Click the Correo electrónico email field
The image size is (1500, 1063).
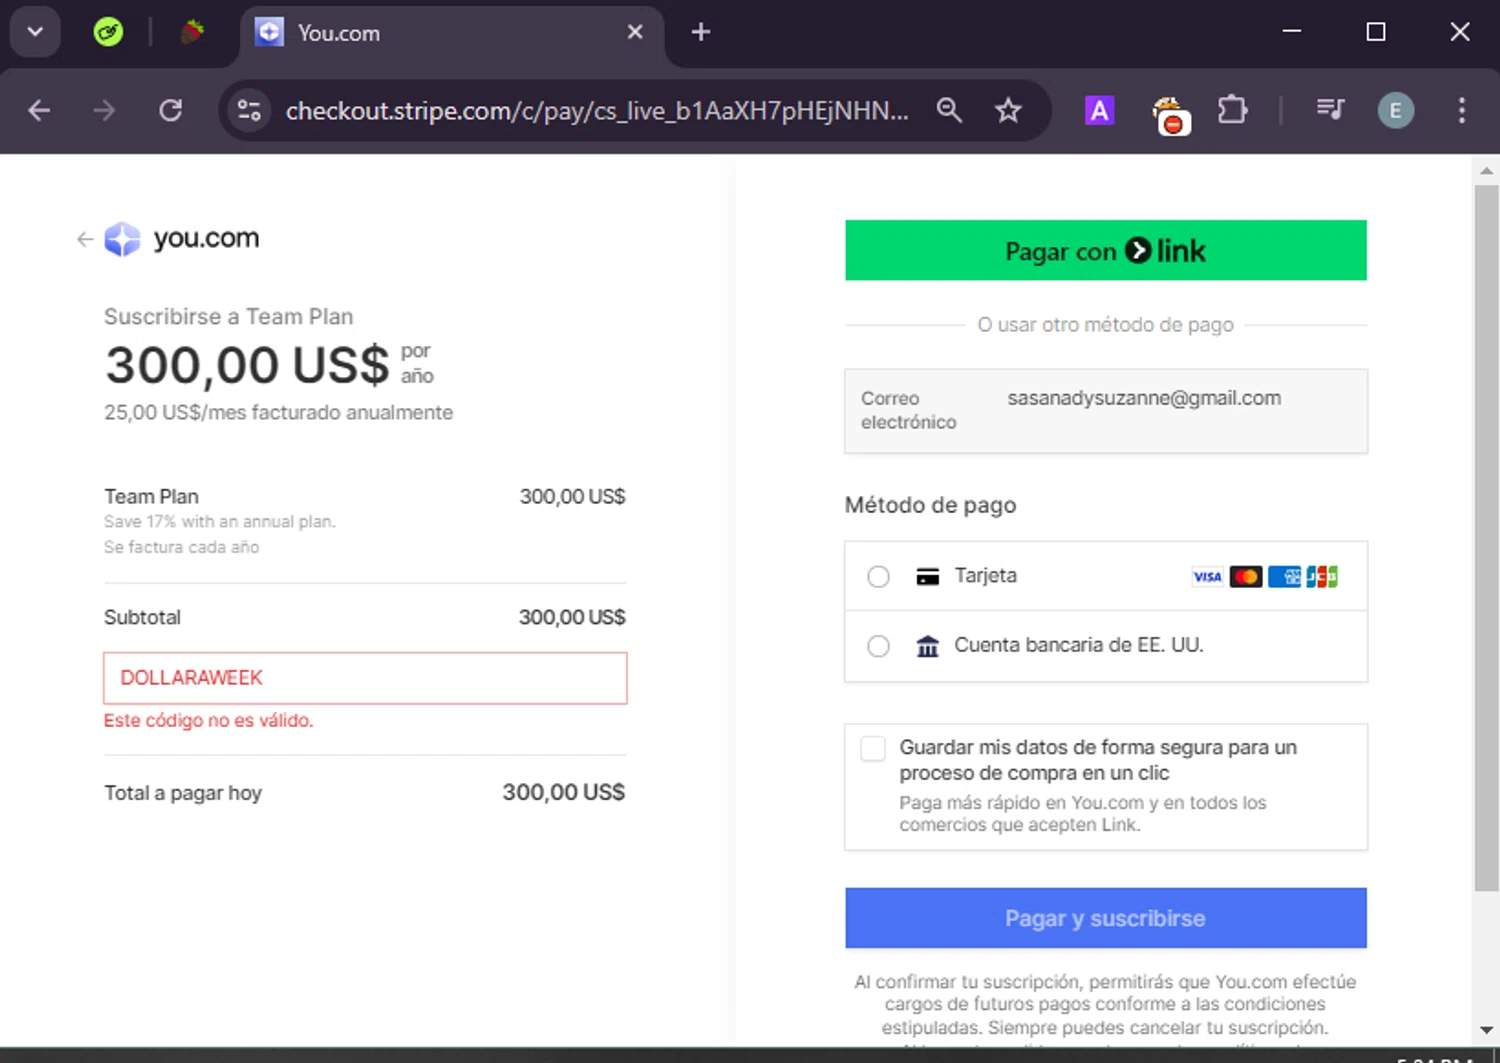point(1106,411)
